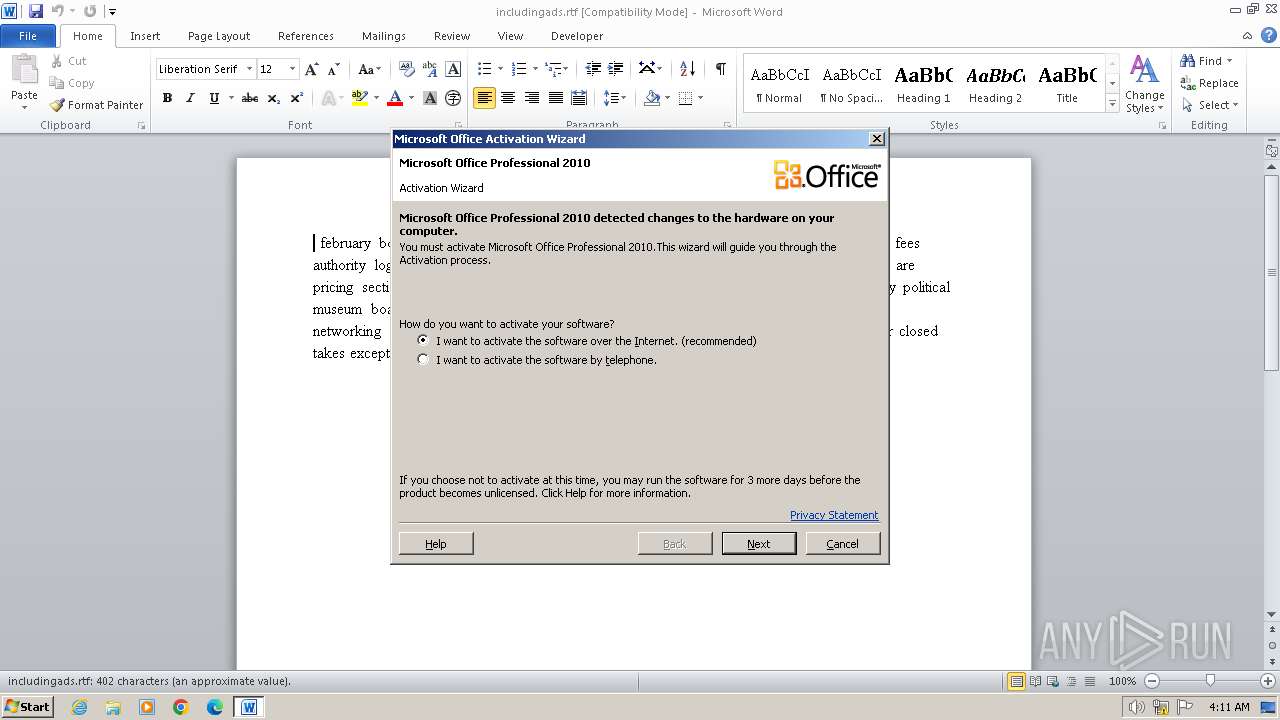
Task: Click the zoom in plus button
Action: pos(1268,681)
